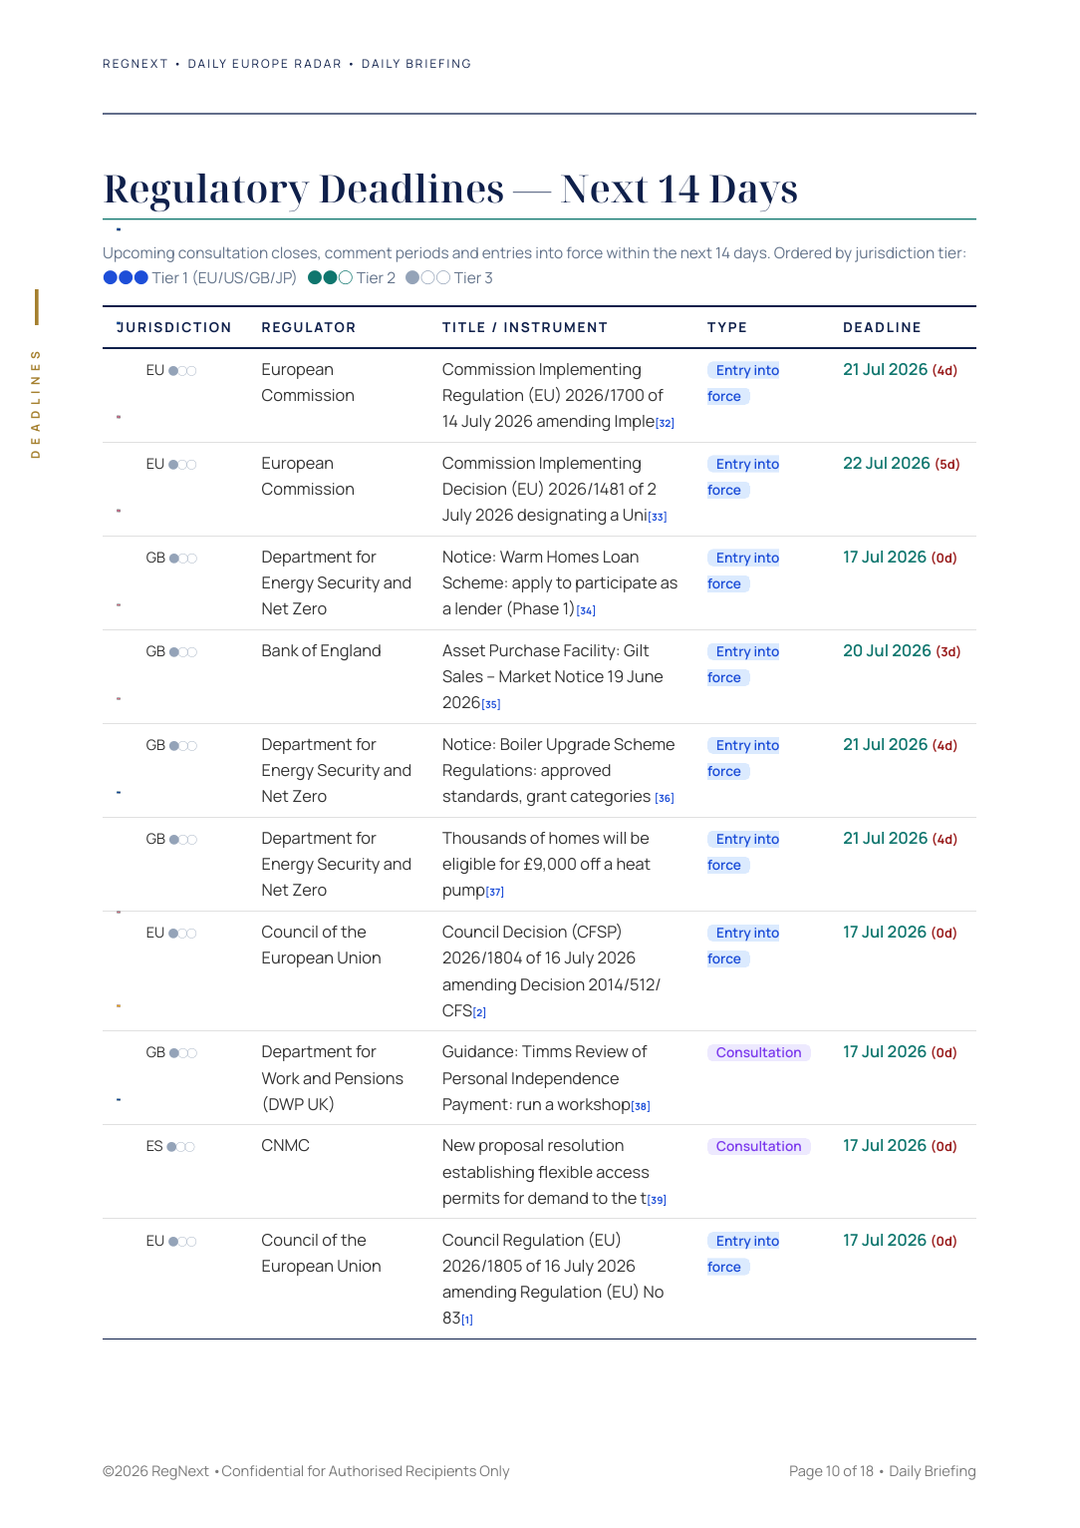Click 'Guidance: Timms Review' title
1080x1528 pixels.
tap(546, 1078)
